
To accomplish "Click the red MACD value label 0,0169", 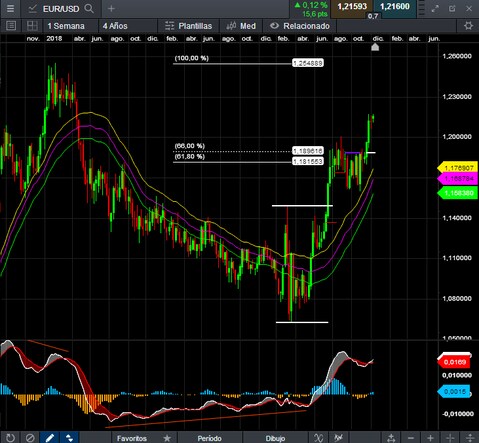I will pyautogui.click(x=454, y=362).
